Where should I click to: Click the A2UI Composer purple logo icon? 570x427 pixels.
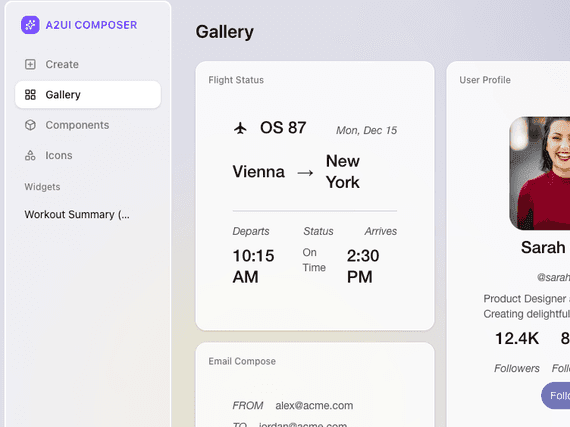tap(30, 25)
